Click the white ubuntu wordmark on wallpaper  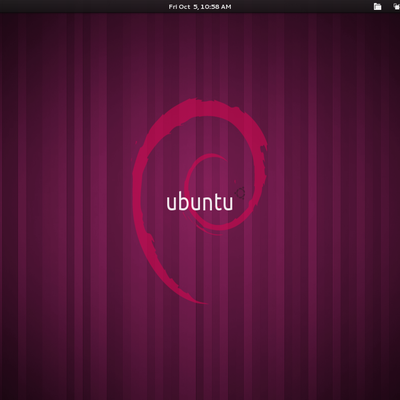coord(200,203)
